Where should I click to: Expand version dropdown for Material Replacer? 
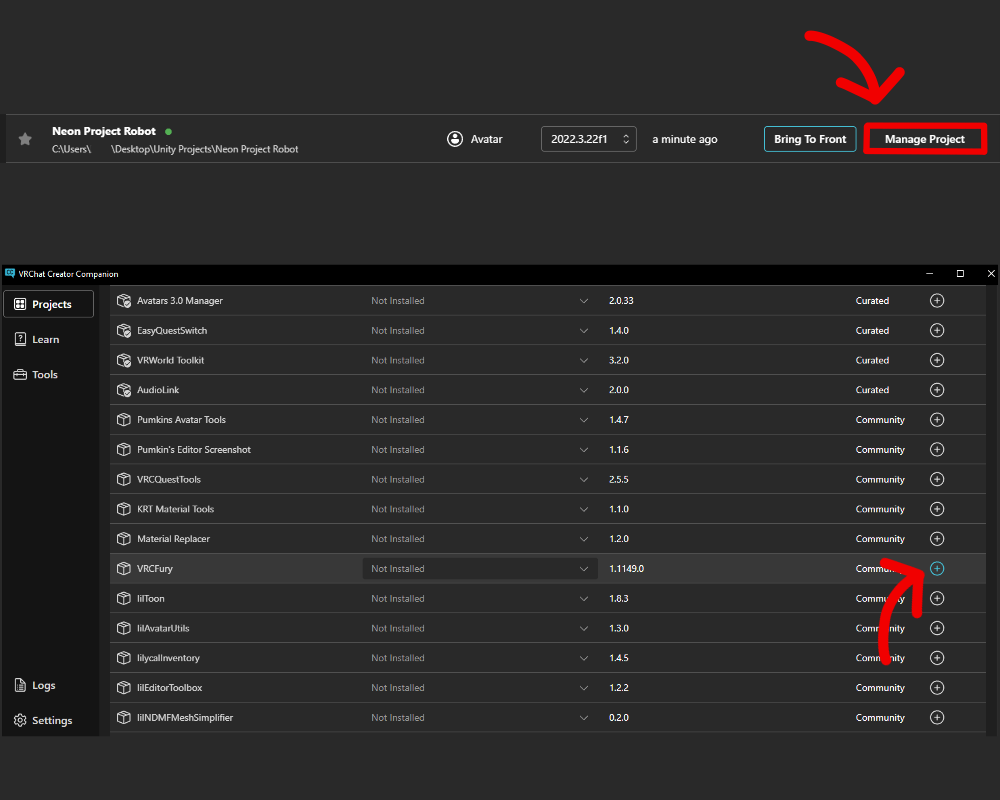click(584, 539)
